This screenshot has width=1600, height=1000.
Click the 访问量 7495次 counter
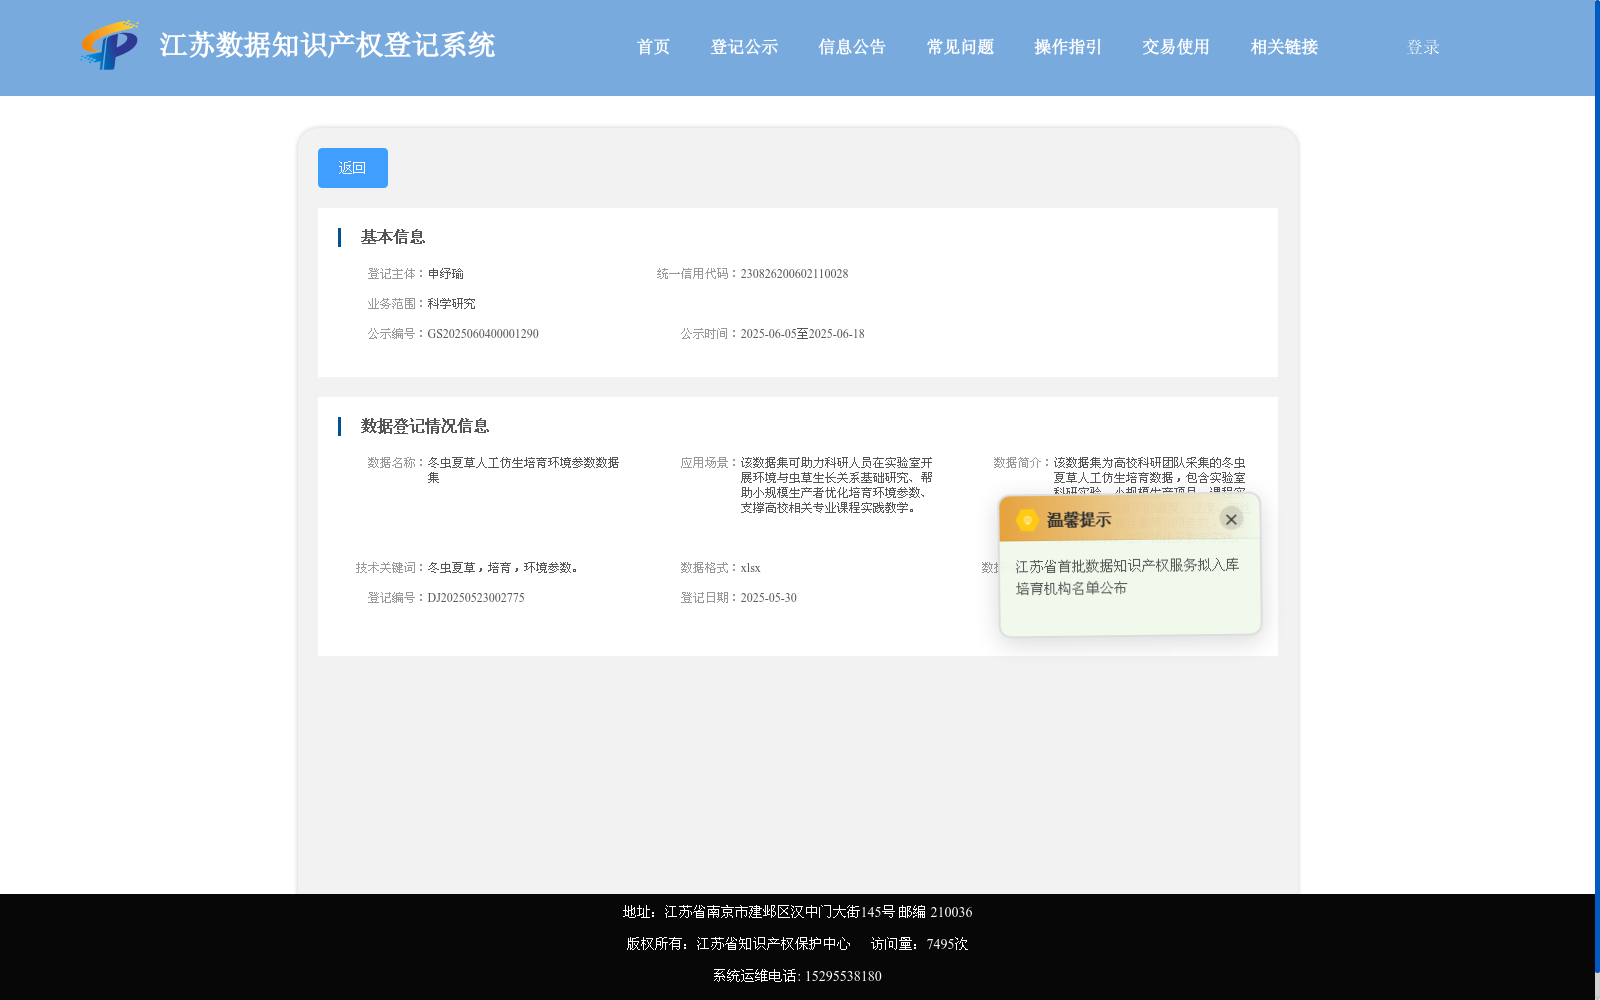tap(919, 944)
